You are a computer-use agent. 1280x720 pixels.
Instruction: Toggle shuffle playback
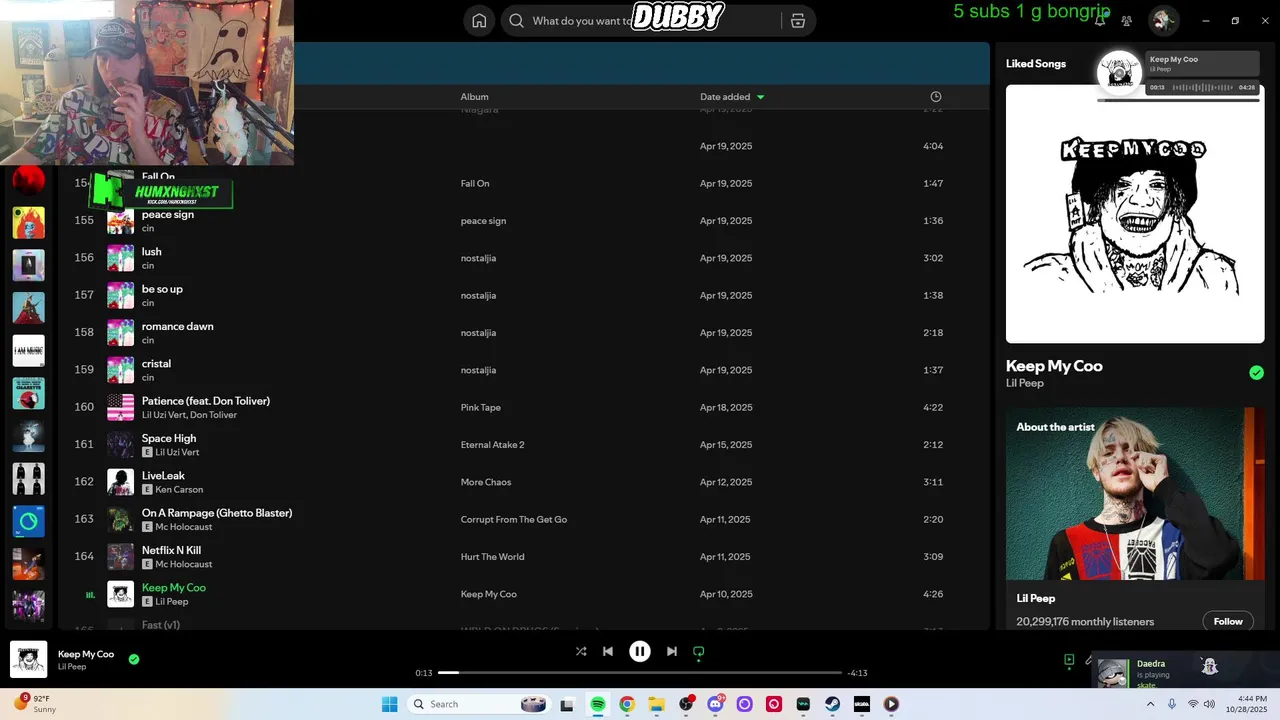(581, 651)
